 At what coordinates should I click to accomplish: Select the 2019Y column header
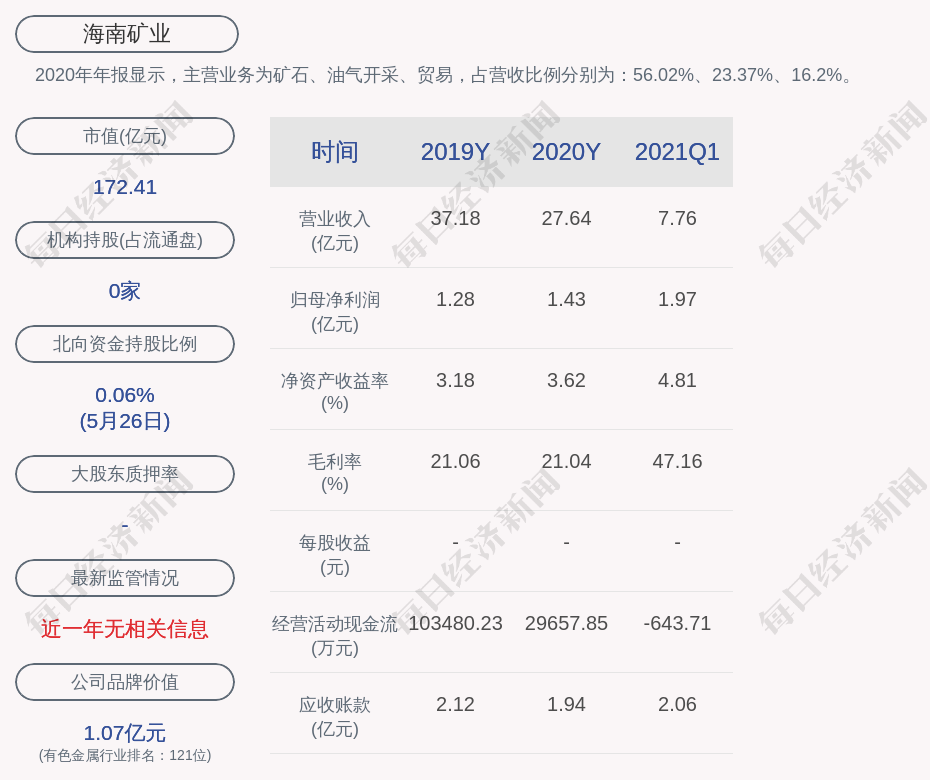[x=455, y=152]
